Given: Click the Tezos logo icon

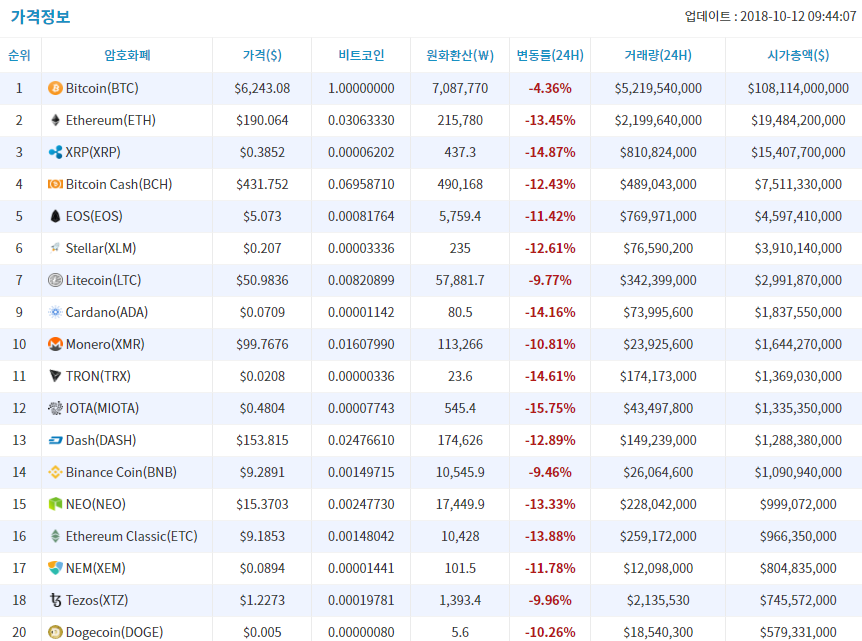Looking at the screenshot, I should tap(55, 600).
